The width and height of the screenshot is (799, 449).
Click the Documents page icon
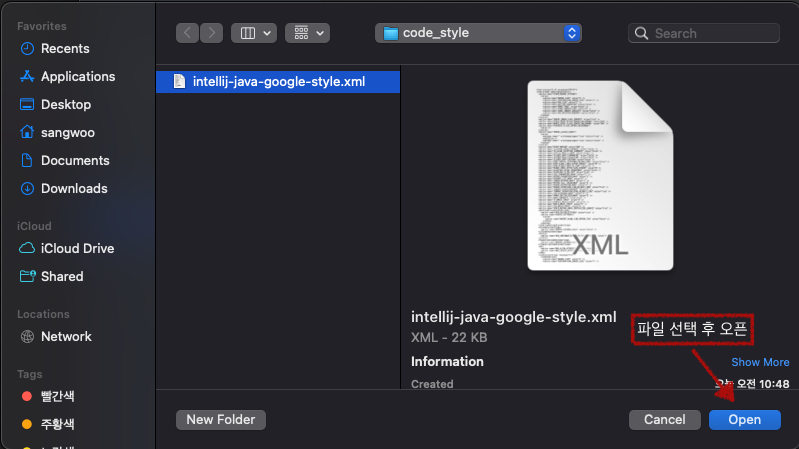(27, 161)
